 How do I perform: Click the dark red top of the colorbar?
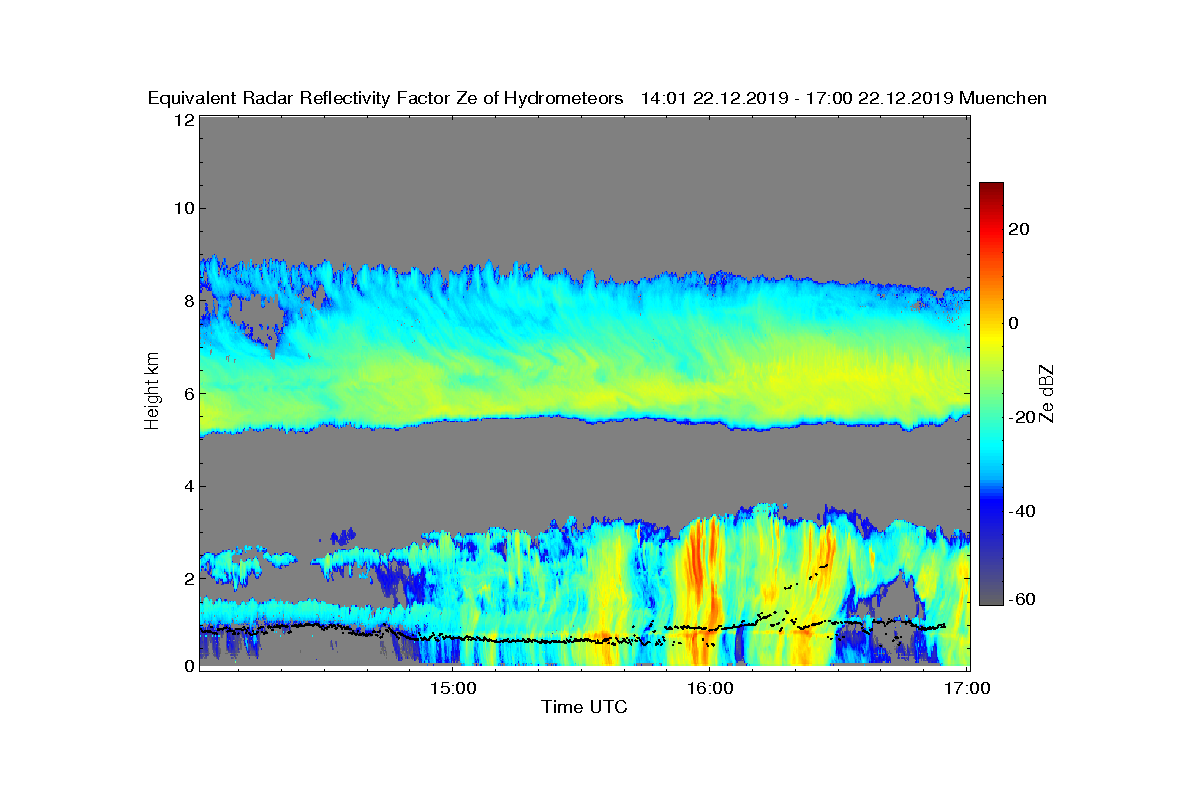[990, 190]
